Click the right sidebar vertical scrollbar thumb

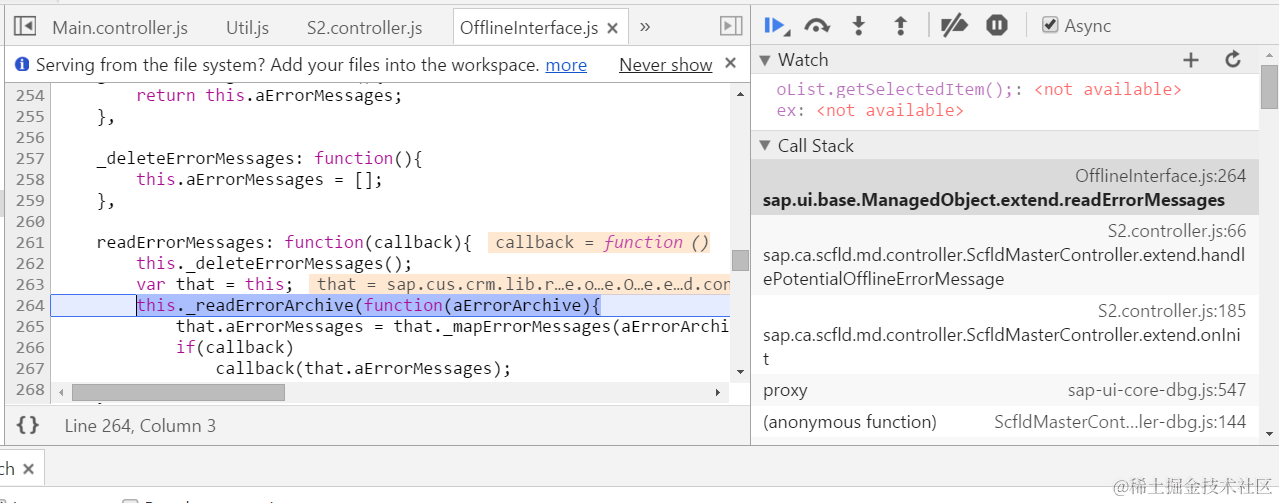coord(1269,85)
